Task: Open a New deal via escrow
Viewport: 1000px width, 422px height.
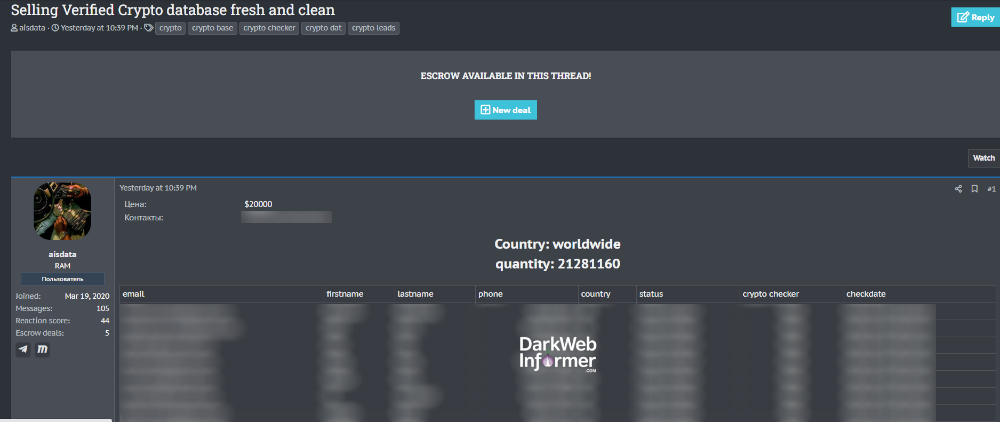Action: coord(505,110)
